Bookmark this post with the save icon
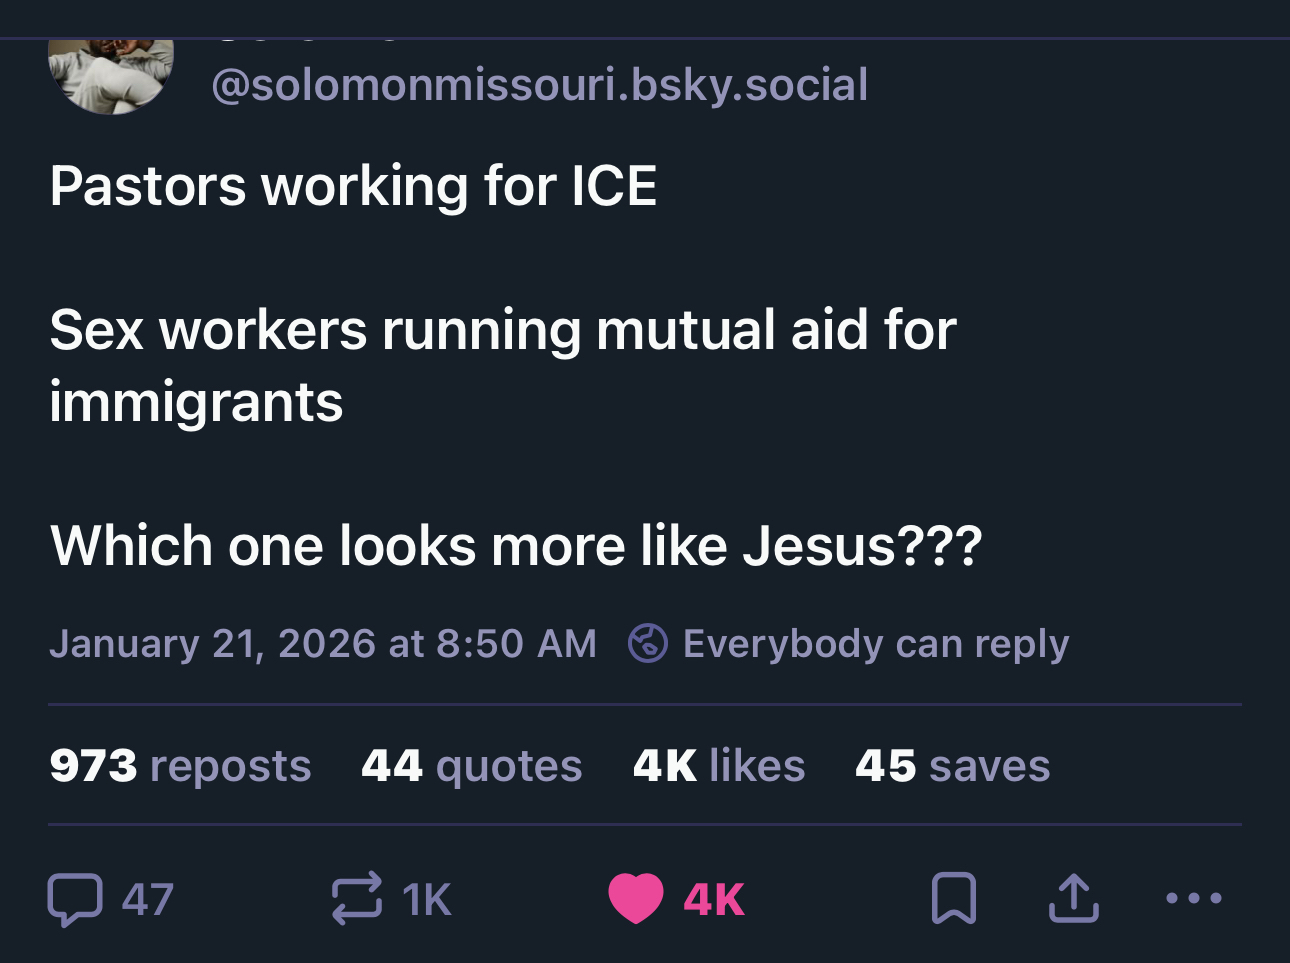This screenshot has width=1290, height=963. click(953, 898)
